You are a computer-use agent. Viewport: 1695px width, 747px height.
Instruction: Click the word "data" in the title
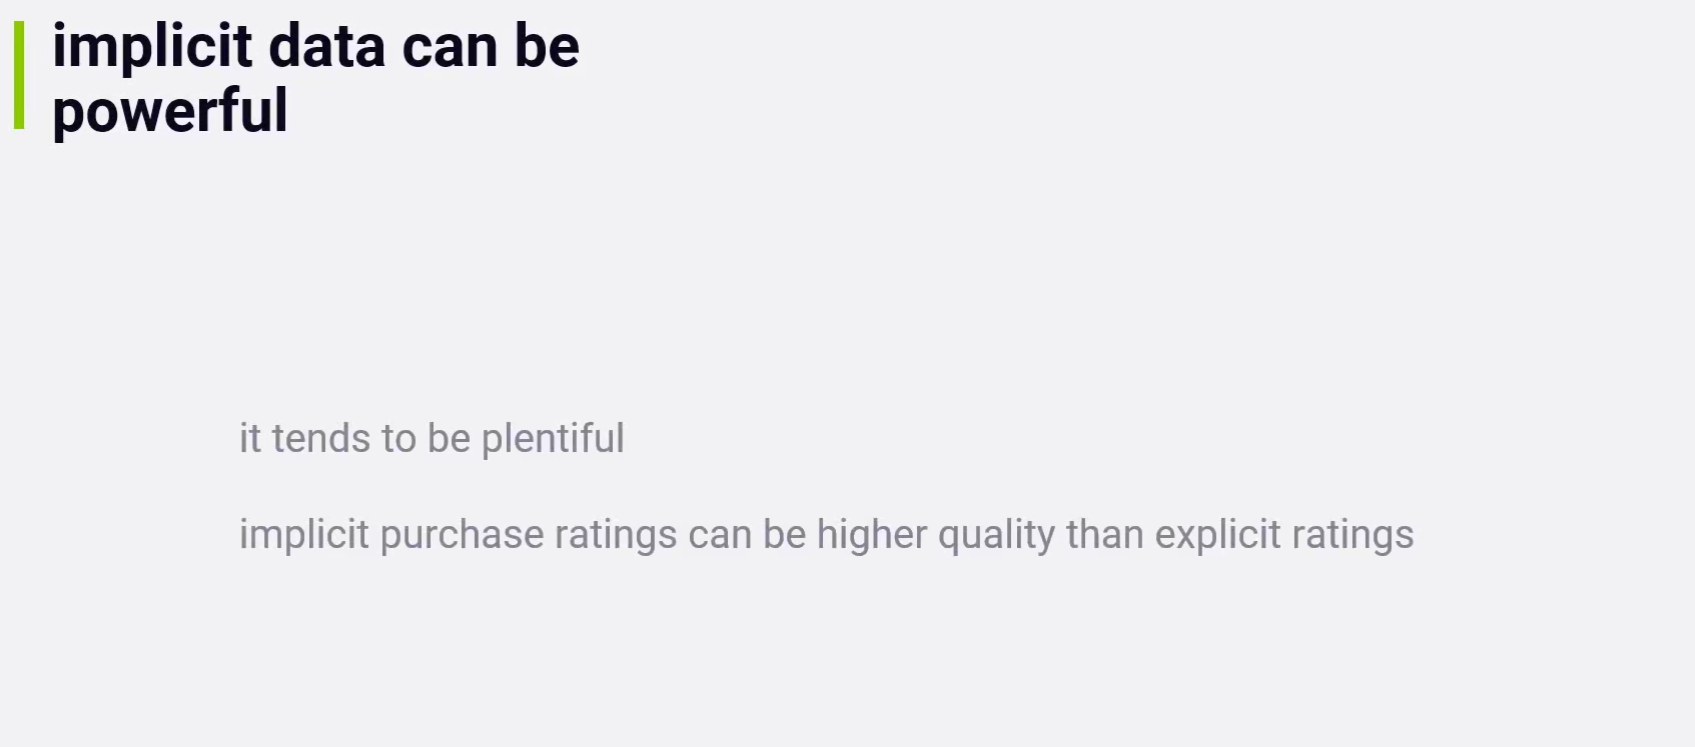(327, 46)
